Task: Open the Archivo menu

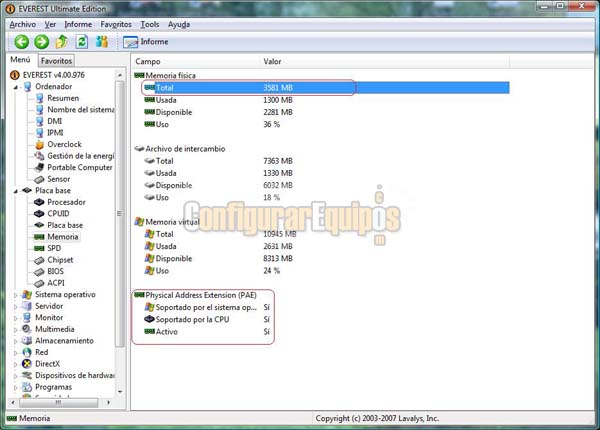Action: tap(23, 24)
